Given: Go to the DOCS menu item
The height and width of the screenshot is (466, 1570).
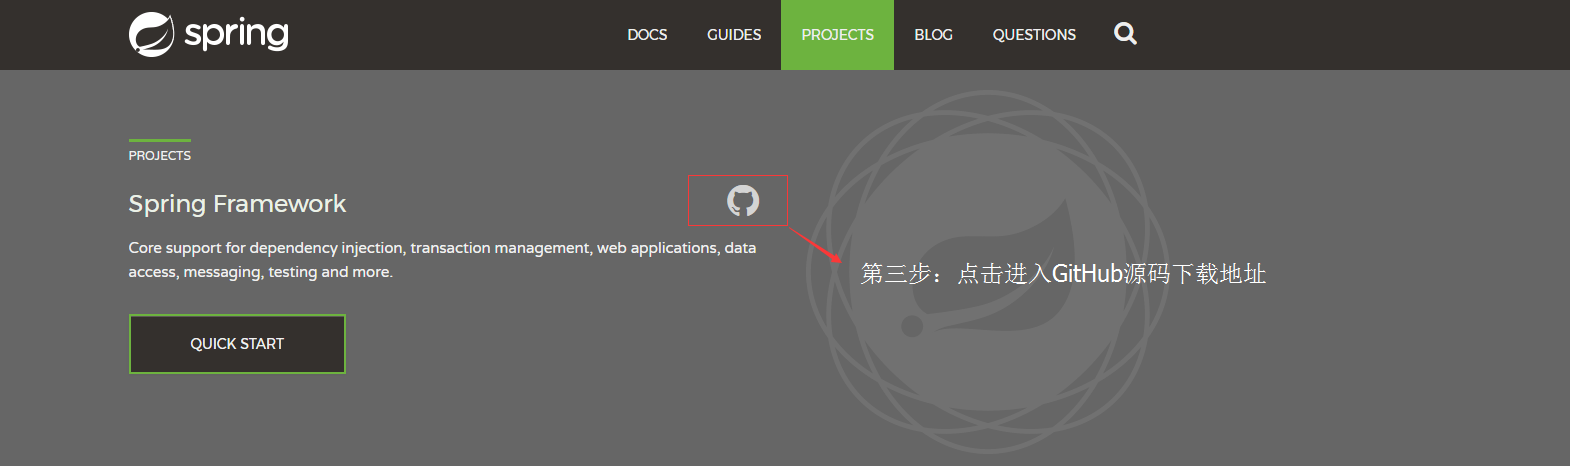Looking at the screenshot, I should (x=647, y=35).
